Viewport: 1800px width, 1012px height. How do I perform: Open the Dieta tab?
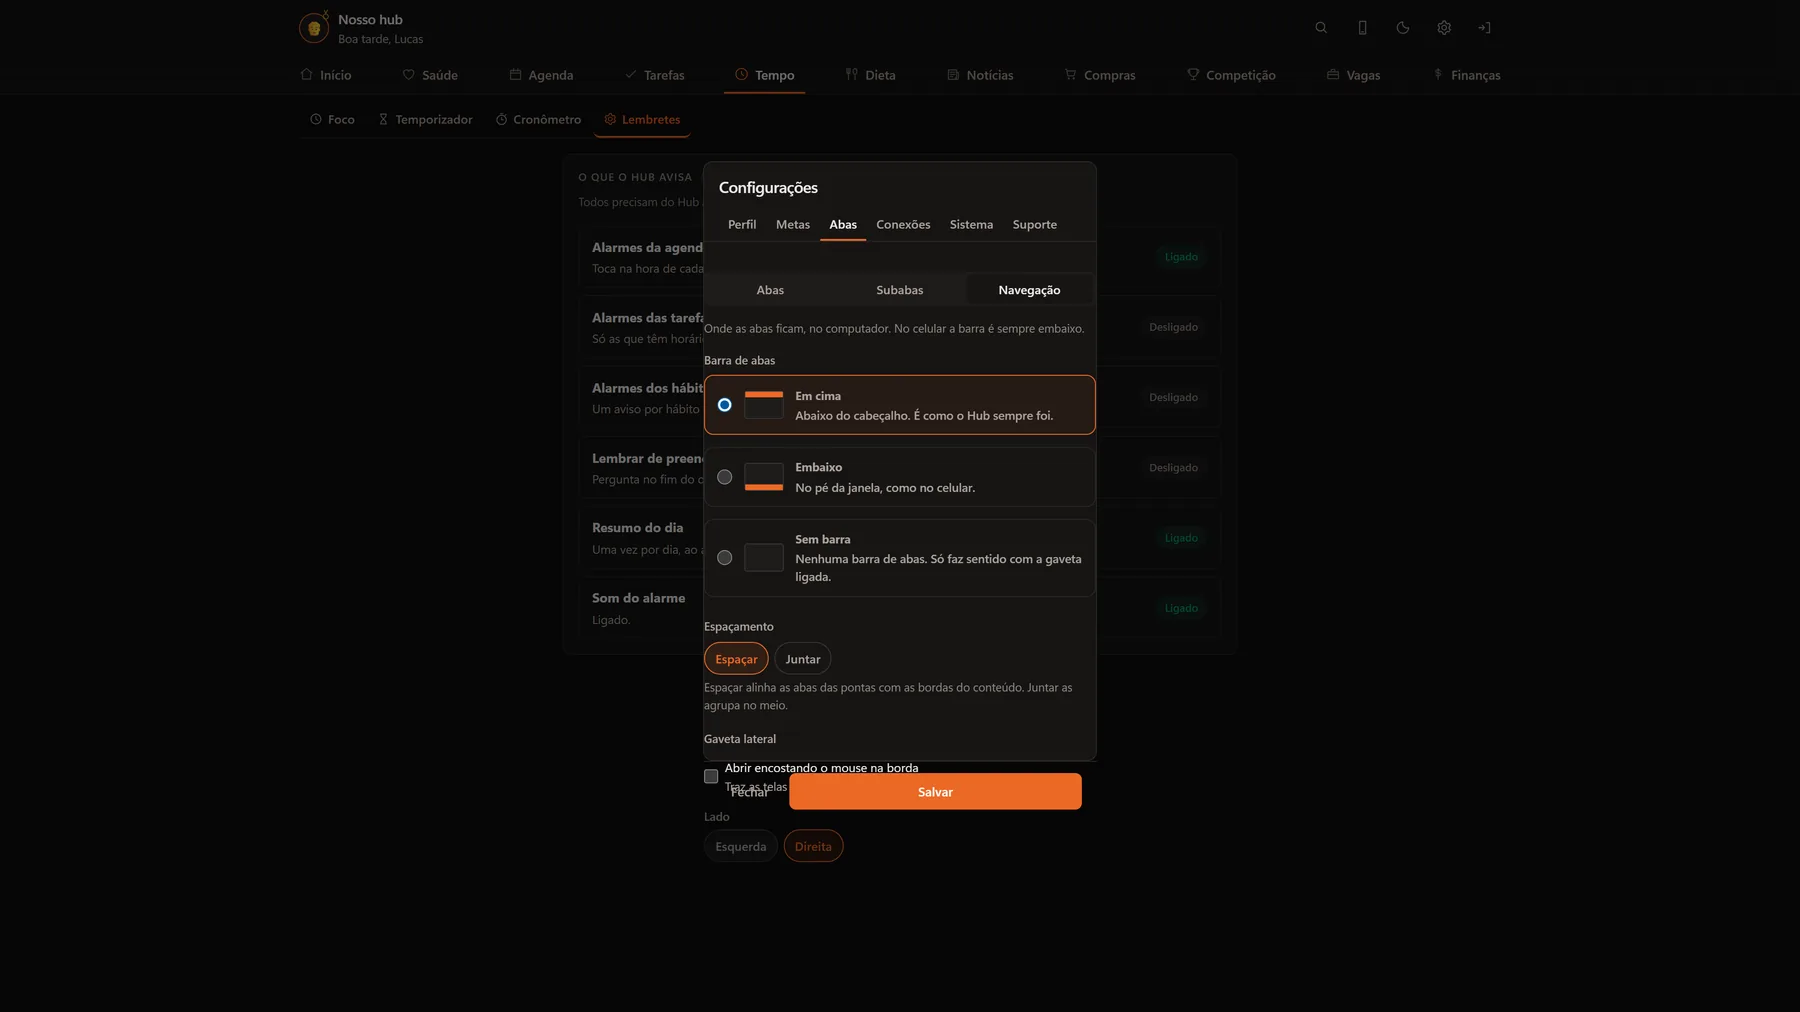(x=871, y=75)
